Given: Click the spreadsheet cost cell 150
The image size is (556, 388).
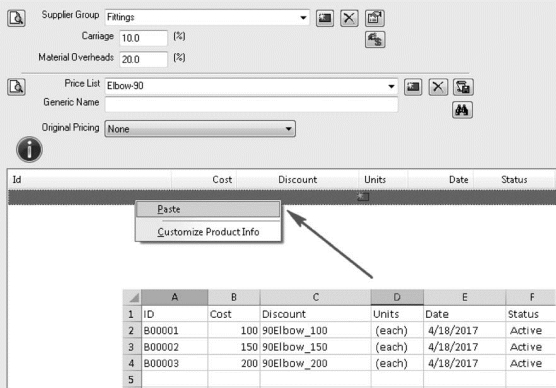Looking at the screenshot, I should (x=234, y=347).
